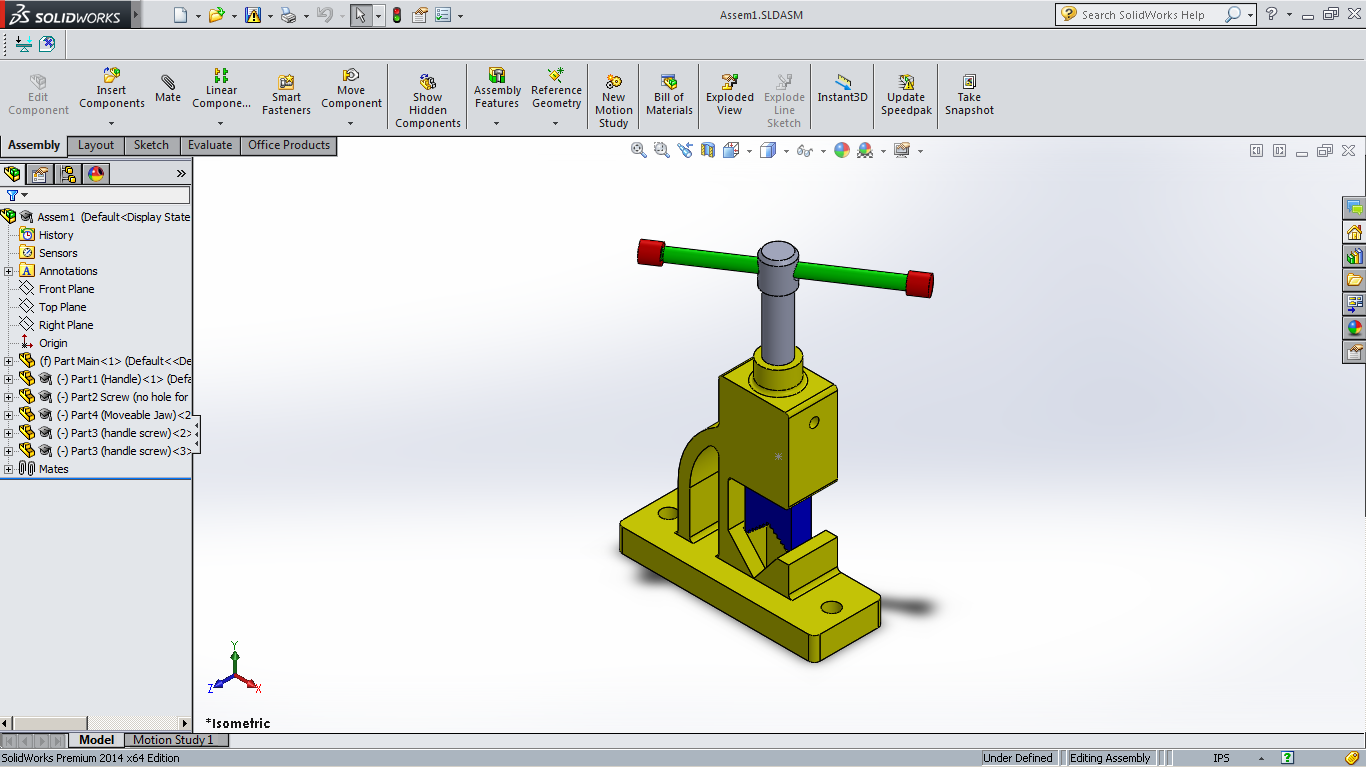Open the Assembly Features dropdown arrow

(497, 124)
